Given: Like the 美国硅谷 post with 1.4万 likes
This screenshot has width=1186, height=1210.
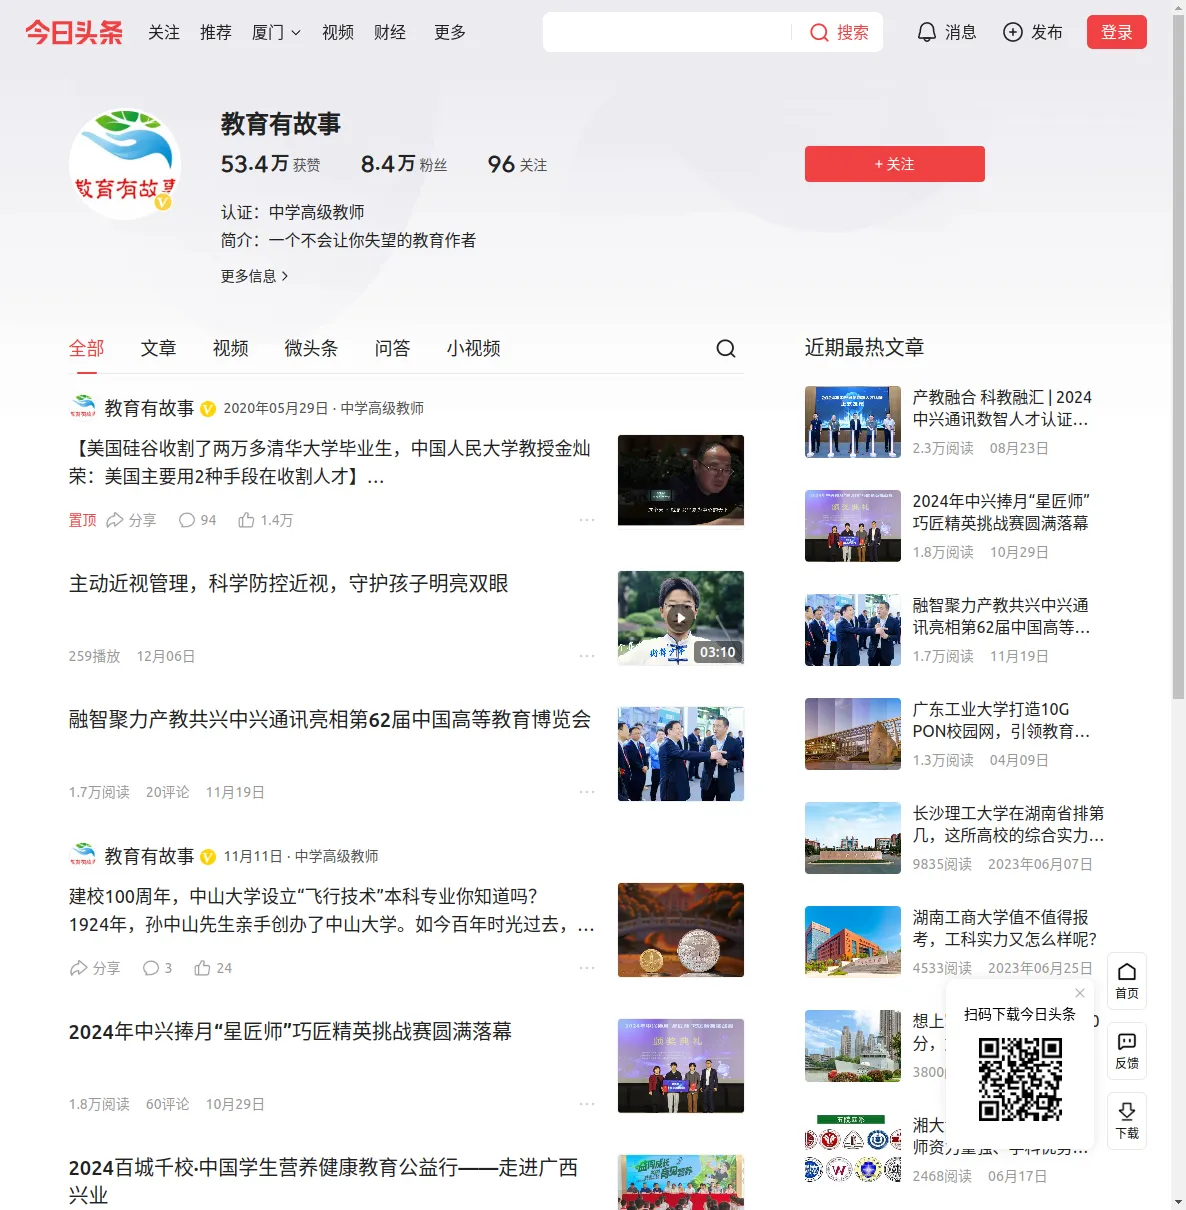Looking at the screenshot, I should pos(265,520).
